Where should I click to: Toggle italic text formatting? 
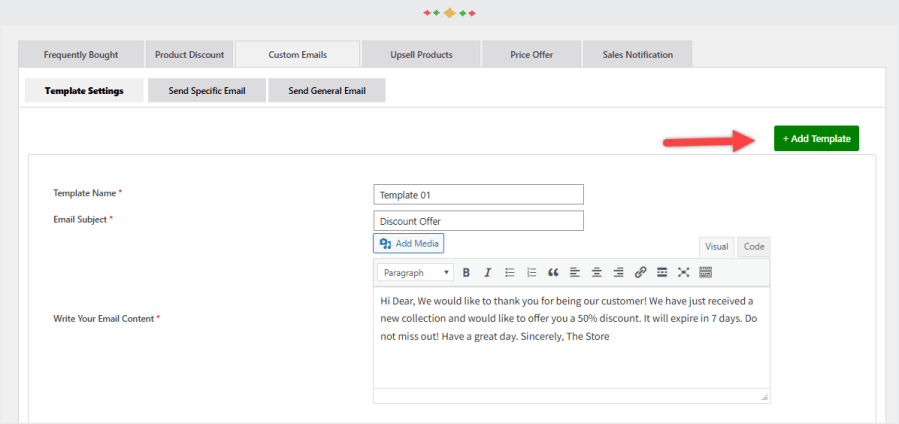487,272
